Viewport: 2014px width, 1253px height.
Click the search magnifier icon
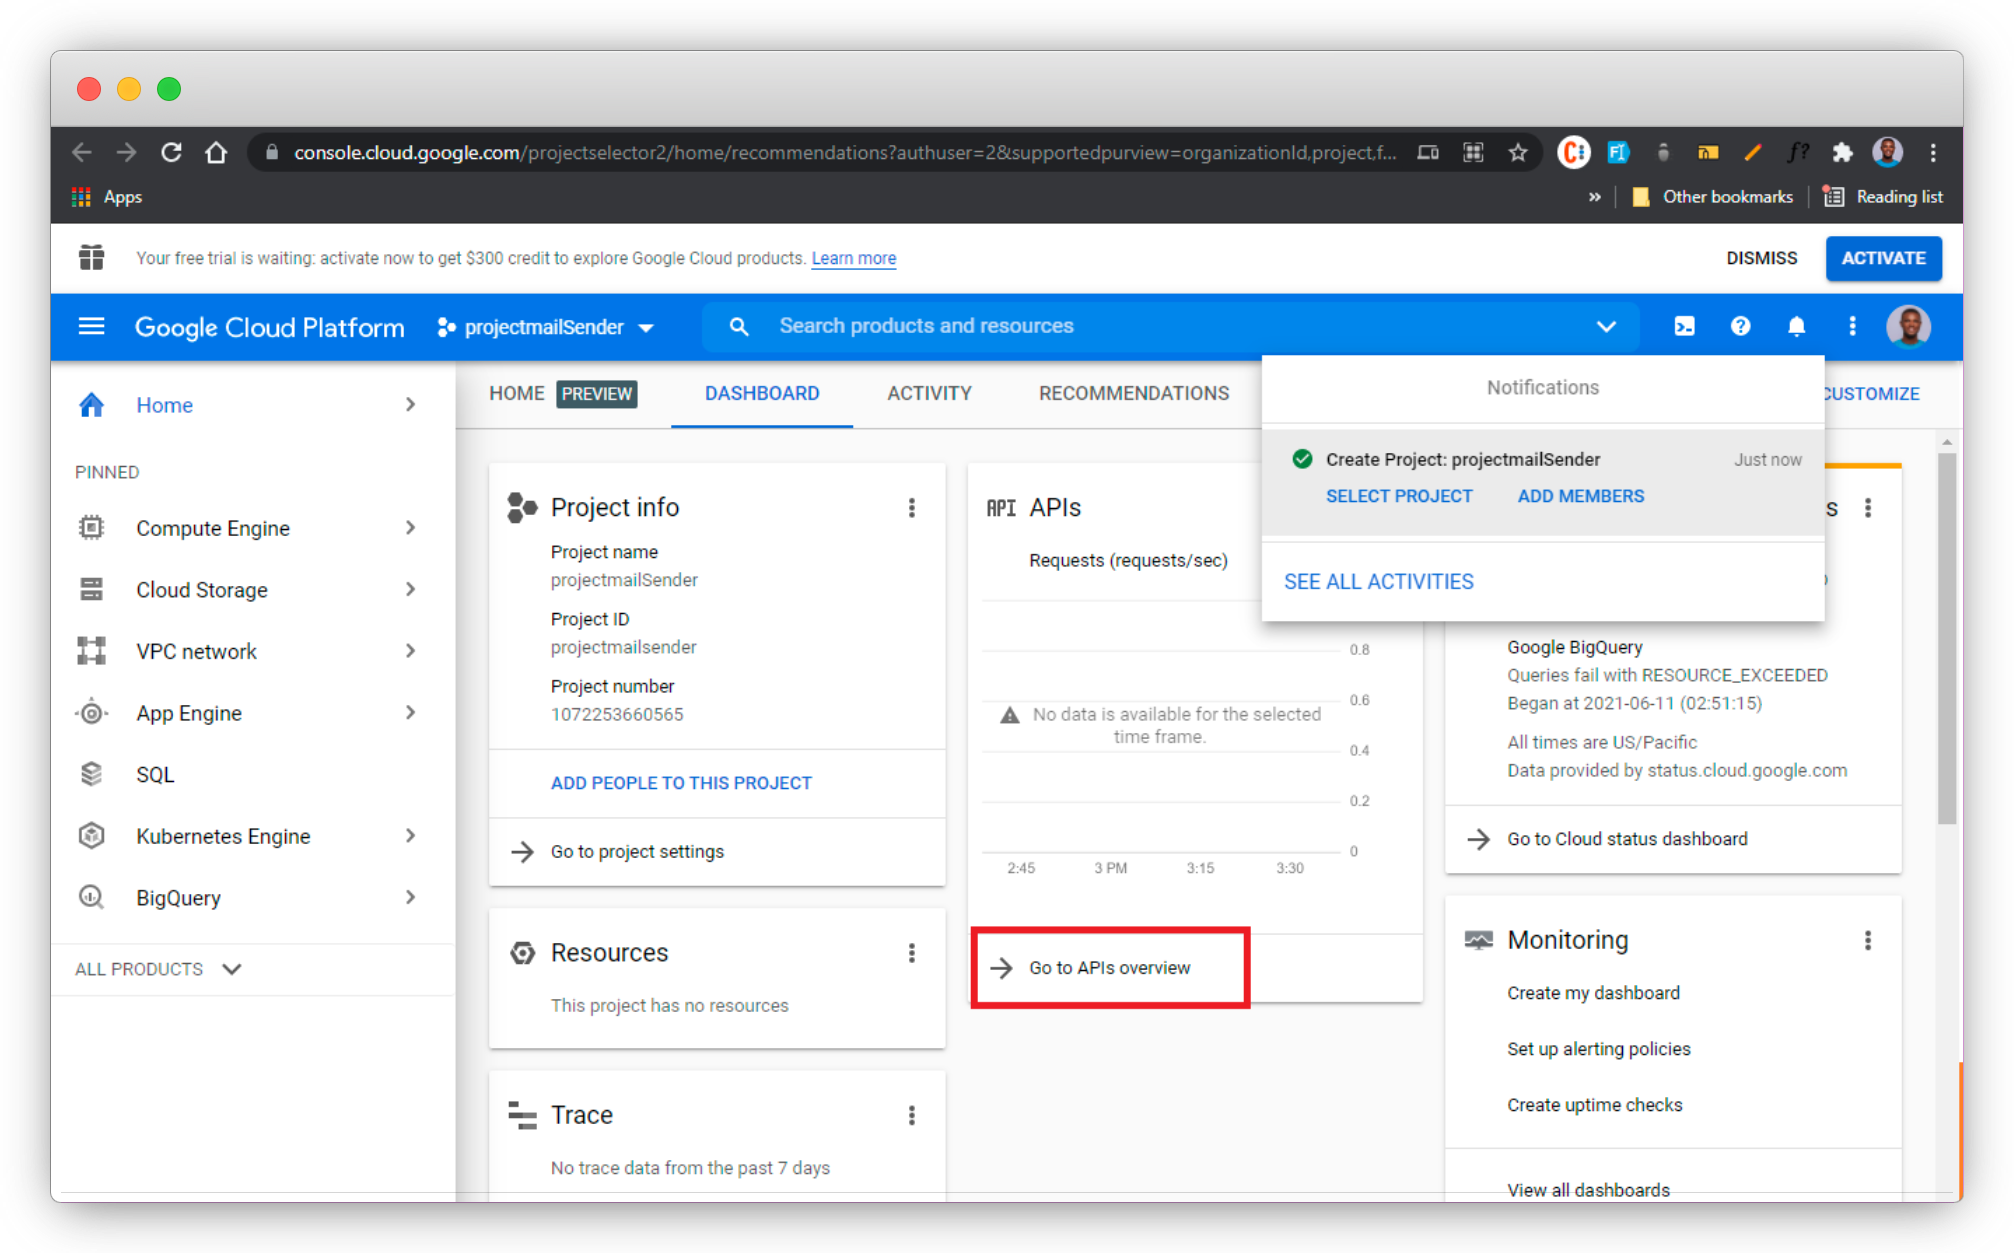739,327
